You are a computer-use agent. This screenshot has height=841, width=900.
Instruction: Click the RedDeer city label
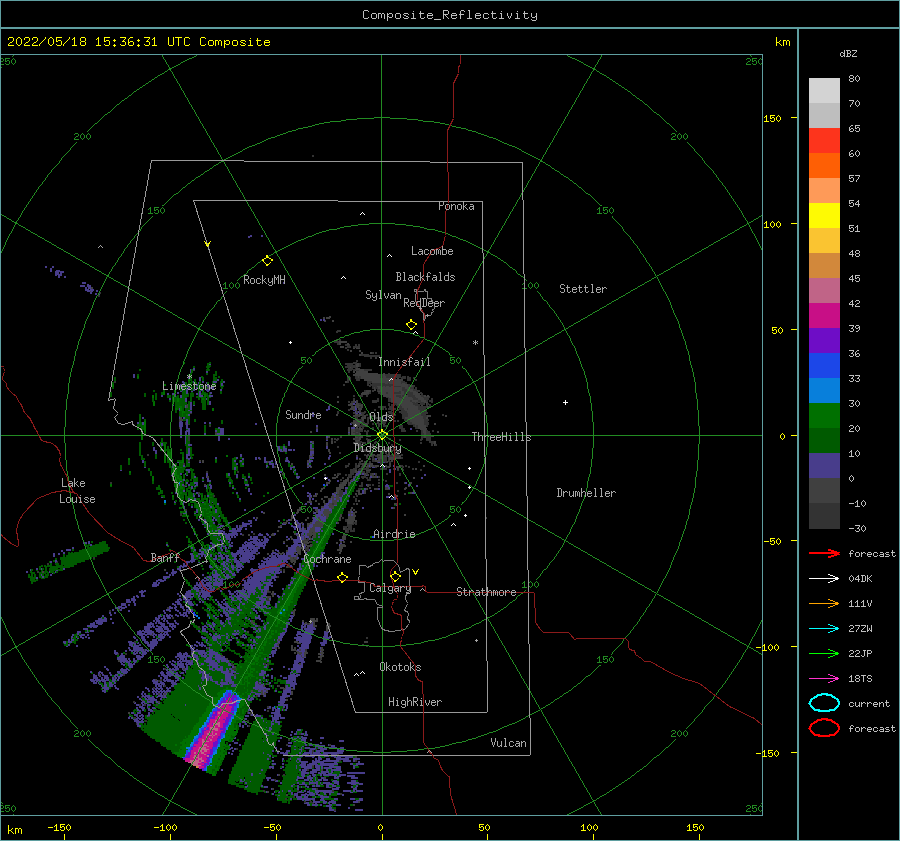(424, 303)
